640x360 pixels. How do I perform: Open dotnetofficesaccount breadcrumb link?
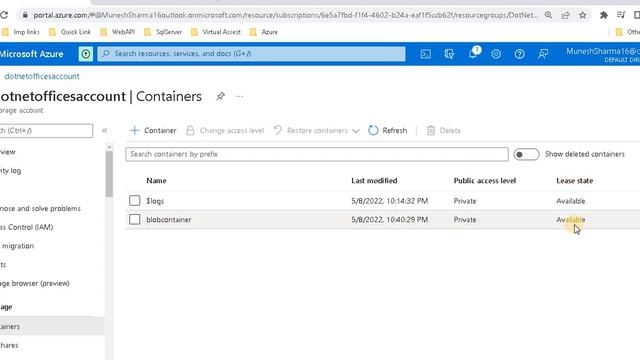click(x=42, y=76)
